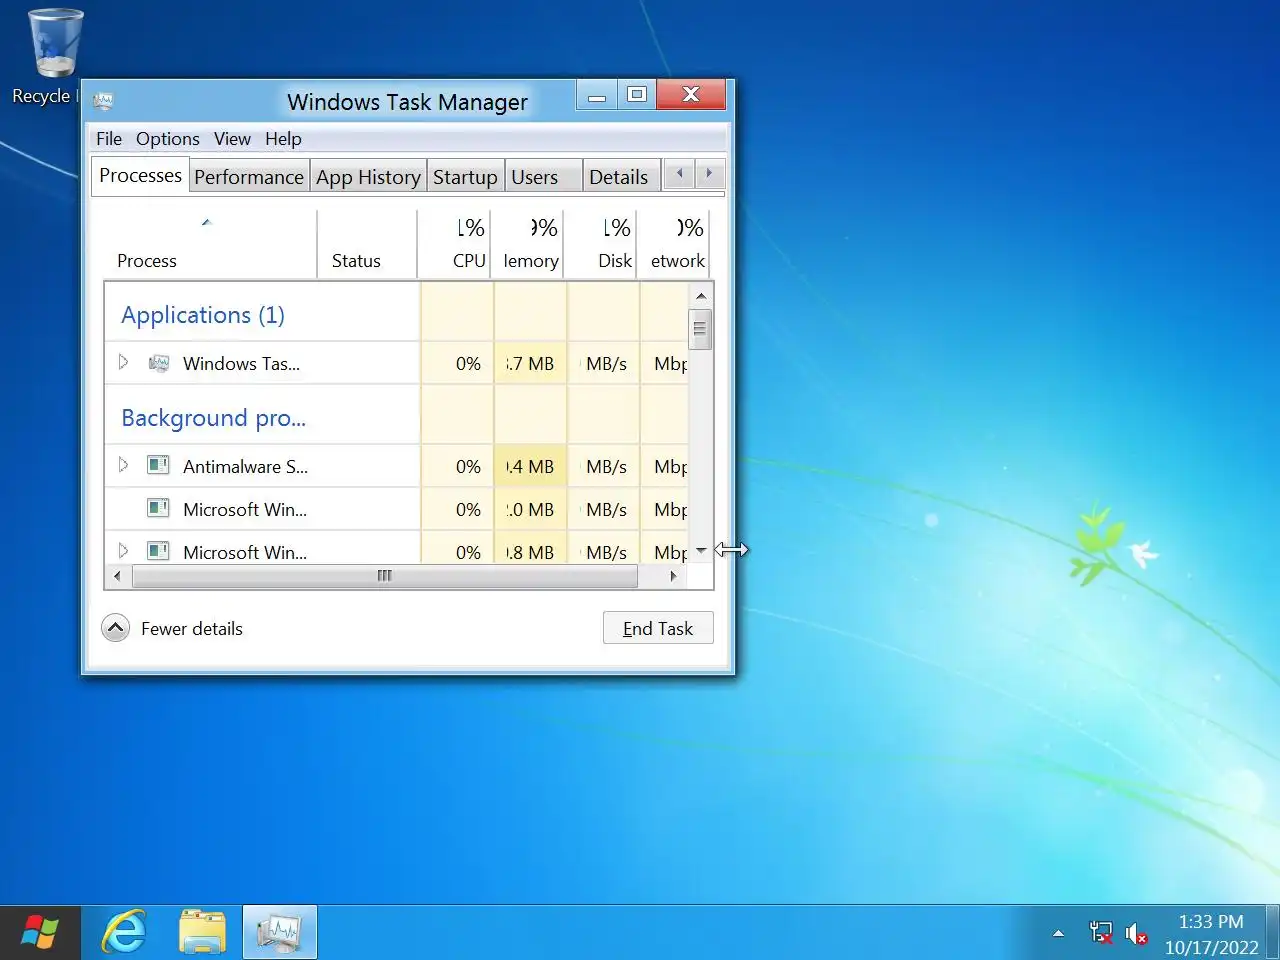Click the Antimalware S... process name
Viewport: 1280px width, 960px height.
[245, 467]
